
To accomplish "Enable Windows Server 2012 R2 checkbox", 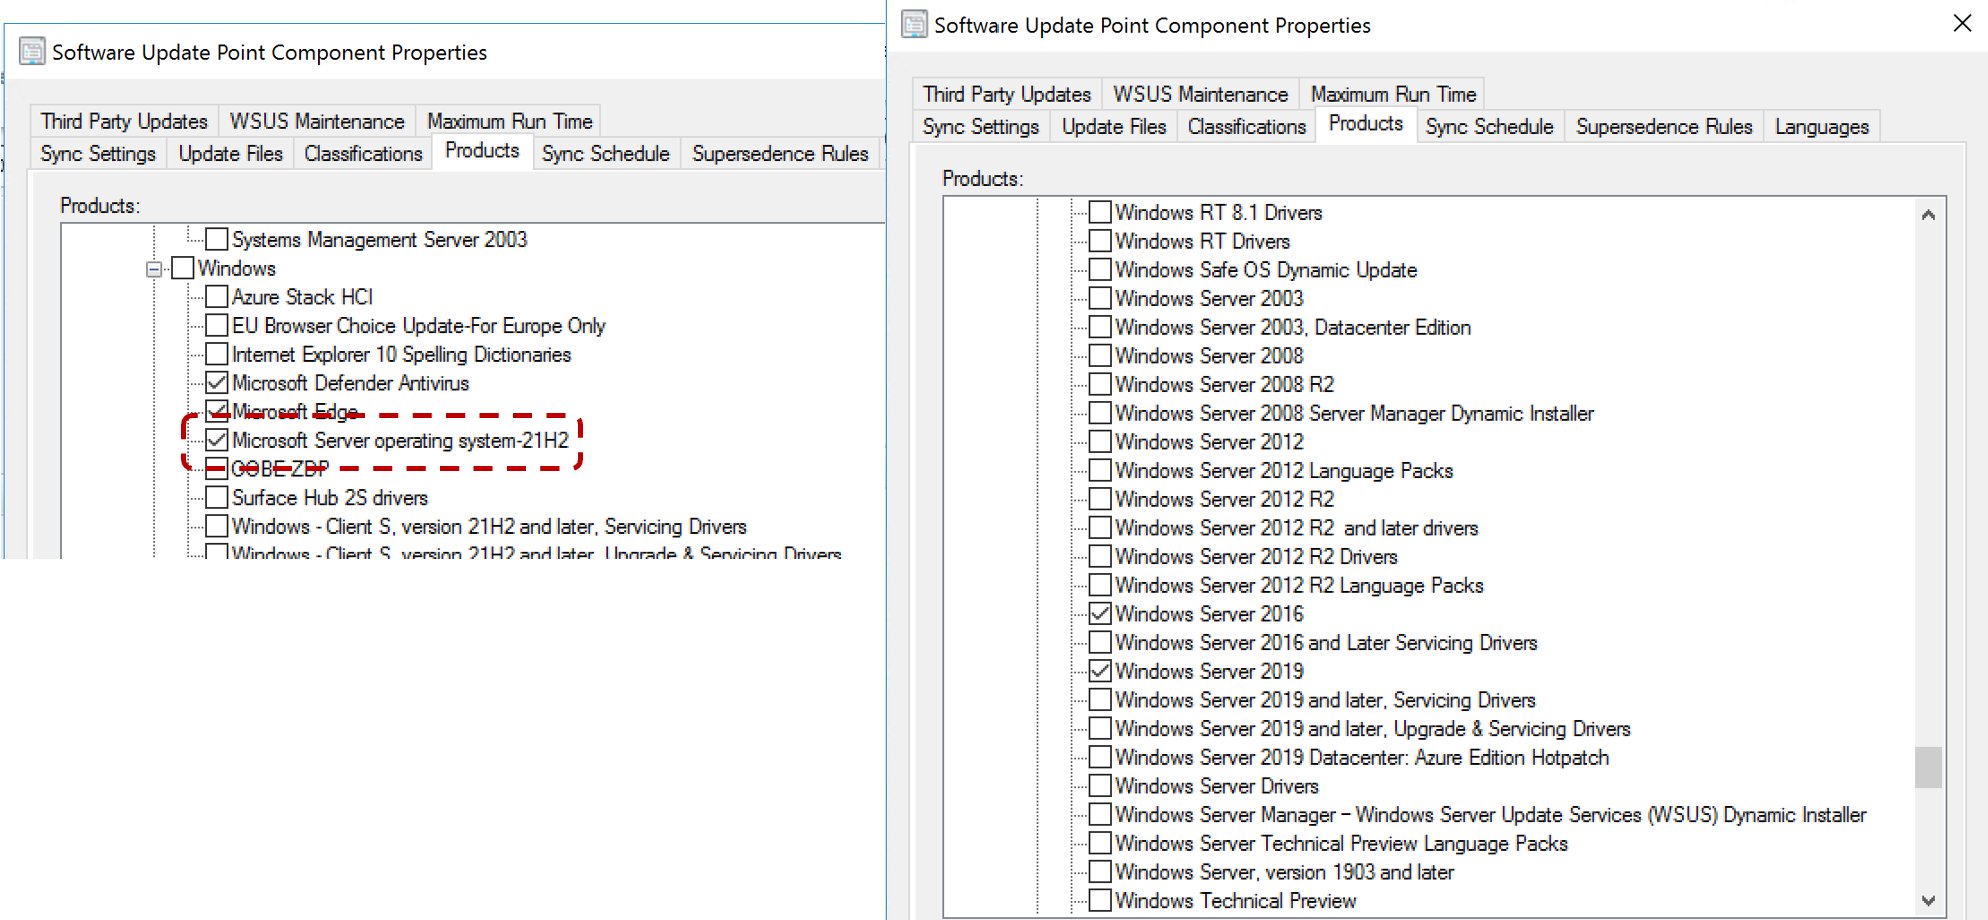I will [1100, 499].
